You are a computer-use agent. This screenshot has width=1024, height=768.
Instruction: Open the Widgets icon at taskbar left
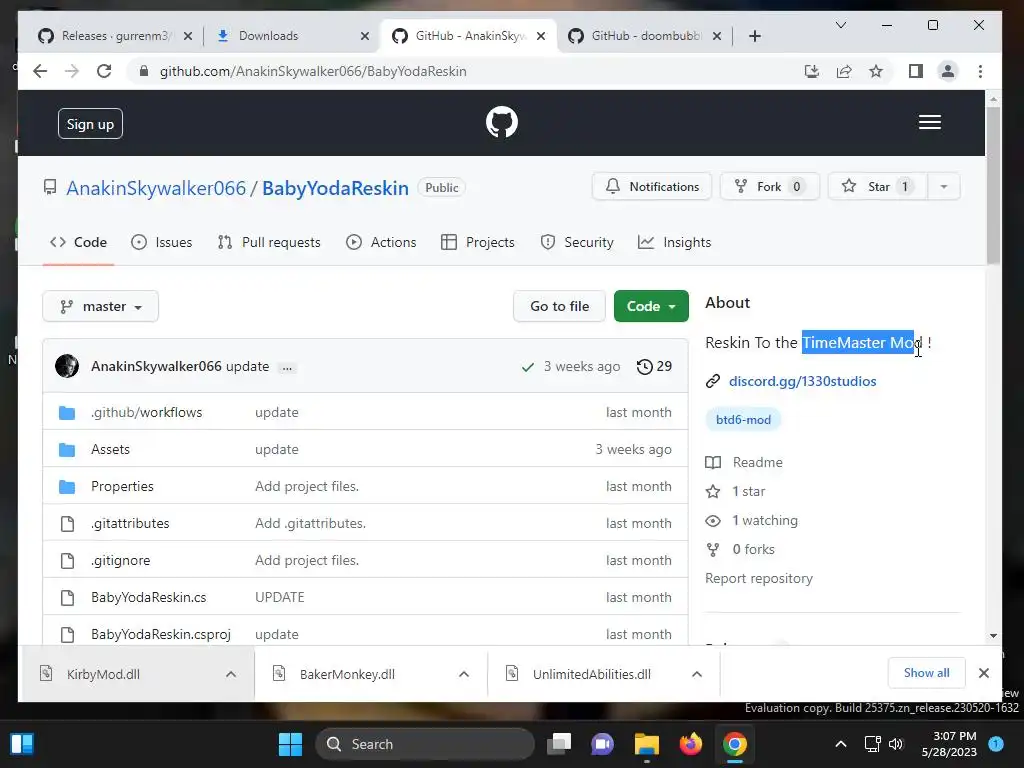coord(22,744)
